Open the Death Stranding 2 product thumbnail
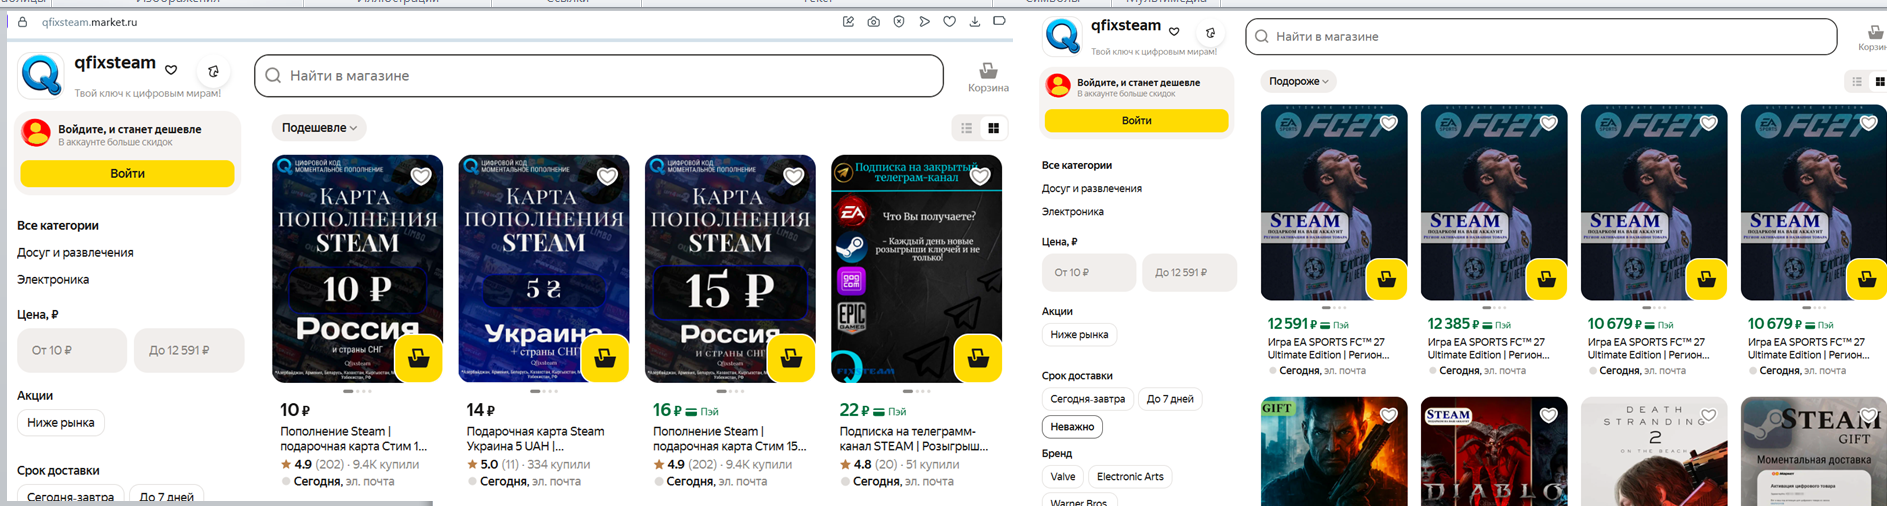1887x506 pixels. (x=1654, y=451)
